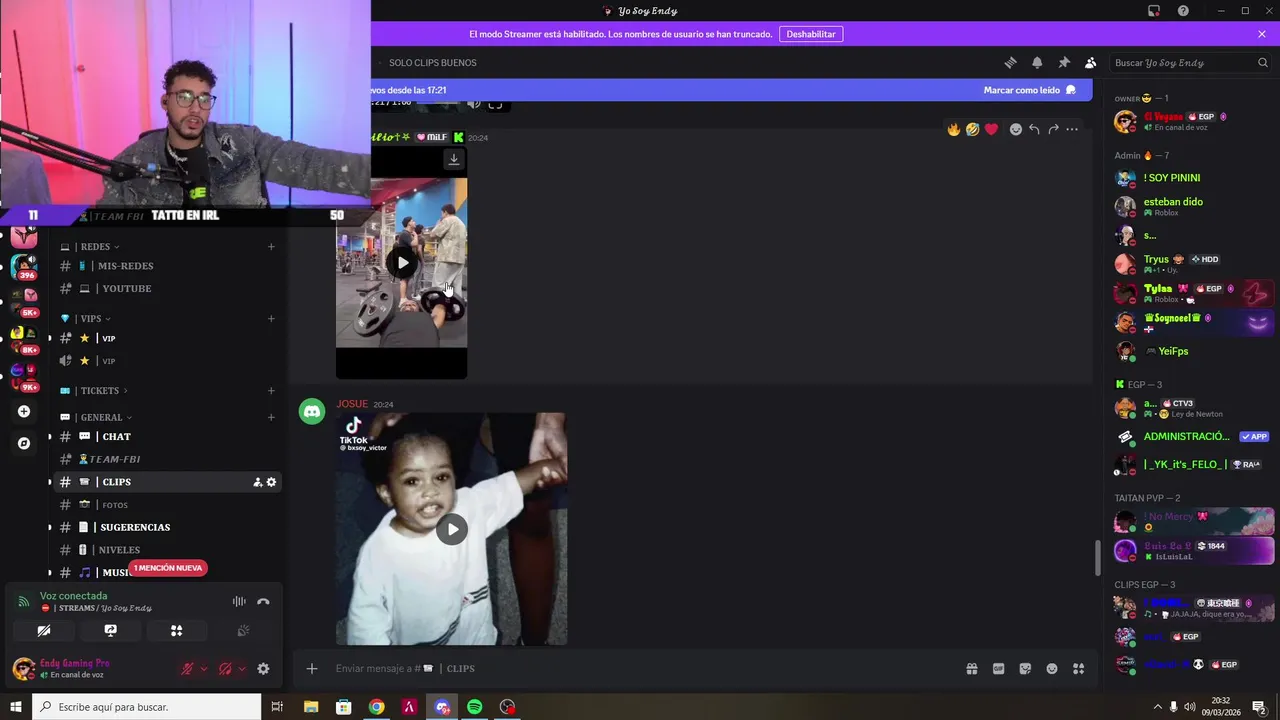Collapse the REDES category

pos(96,246)
